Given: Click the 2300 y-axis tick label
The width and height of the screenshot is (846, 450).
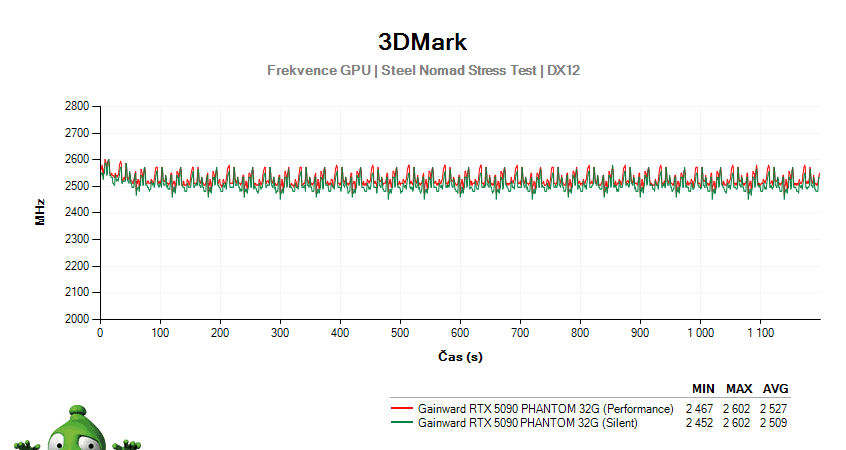Looking at the screenshot, I should (77, 239).
